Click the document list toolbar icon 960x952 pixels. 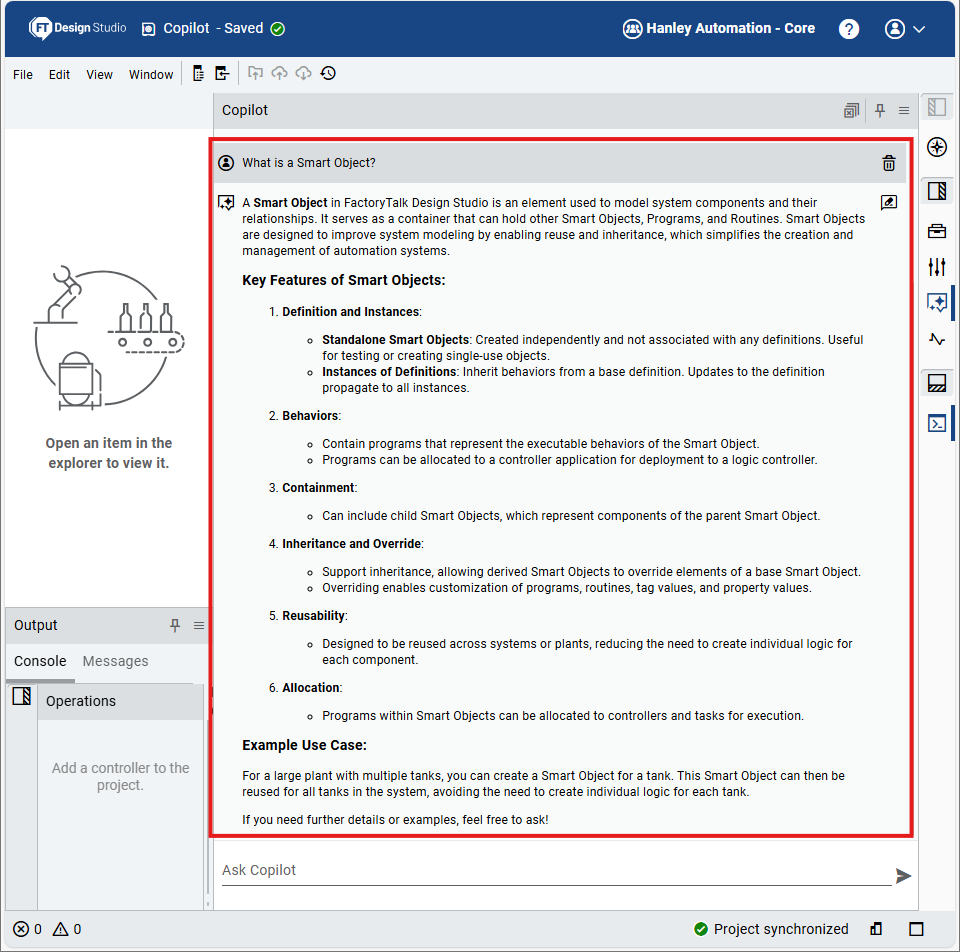(198, 73)
